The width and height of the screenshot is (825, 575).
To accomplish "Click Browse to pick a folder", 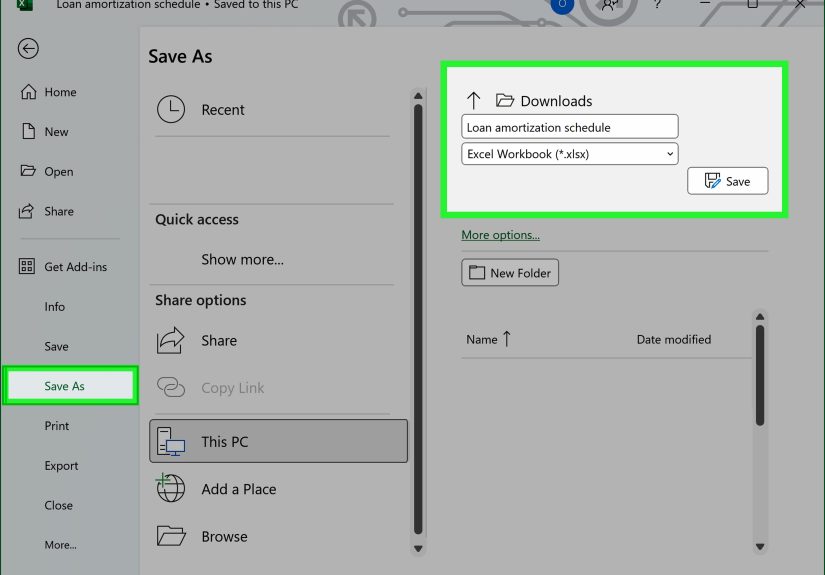I will (x=224, y=537).
